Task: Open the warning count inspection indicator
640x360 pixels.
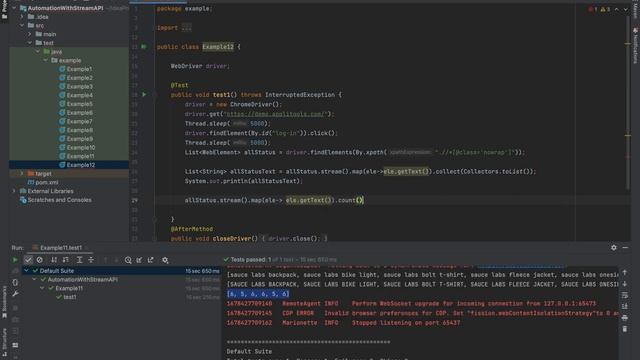Action: point(605,9)
